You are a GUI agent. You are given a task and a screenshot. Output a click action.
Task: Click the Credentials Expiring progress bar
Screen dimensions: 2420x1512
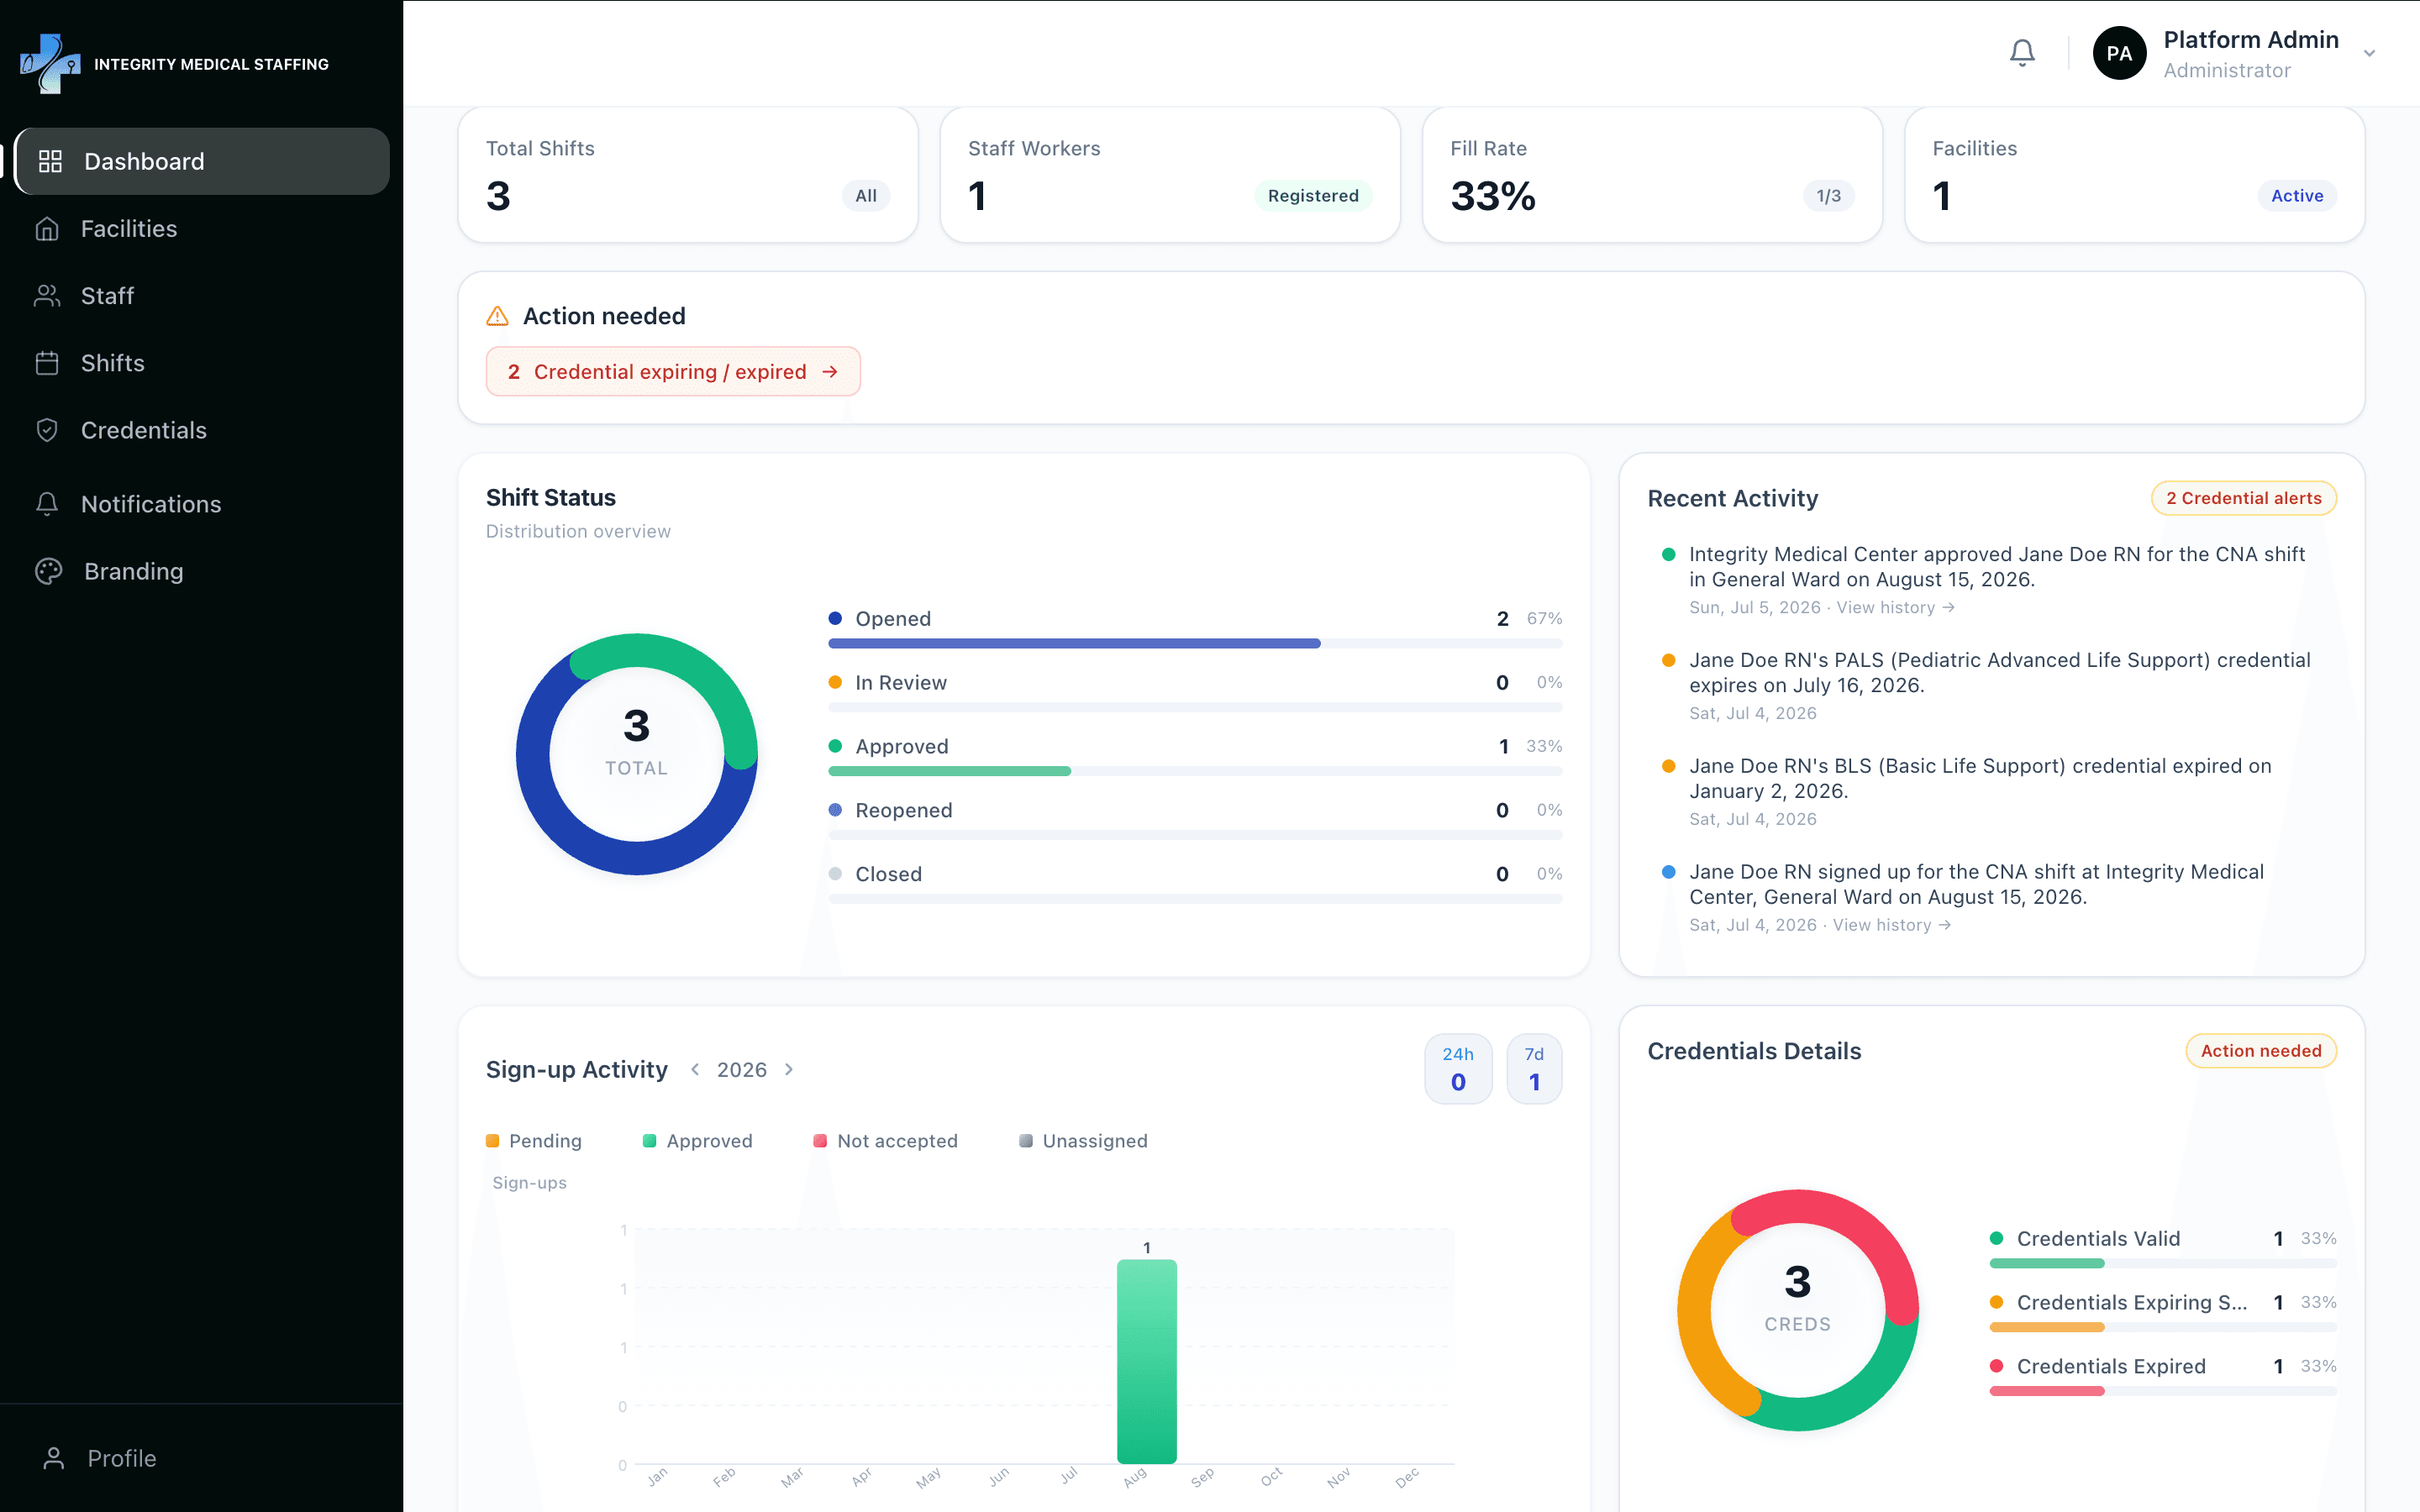[2163, 1328]
